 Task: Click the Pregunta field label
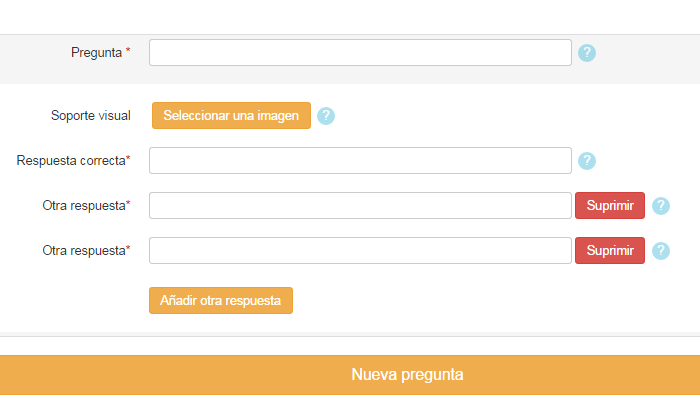pos(96,53)
